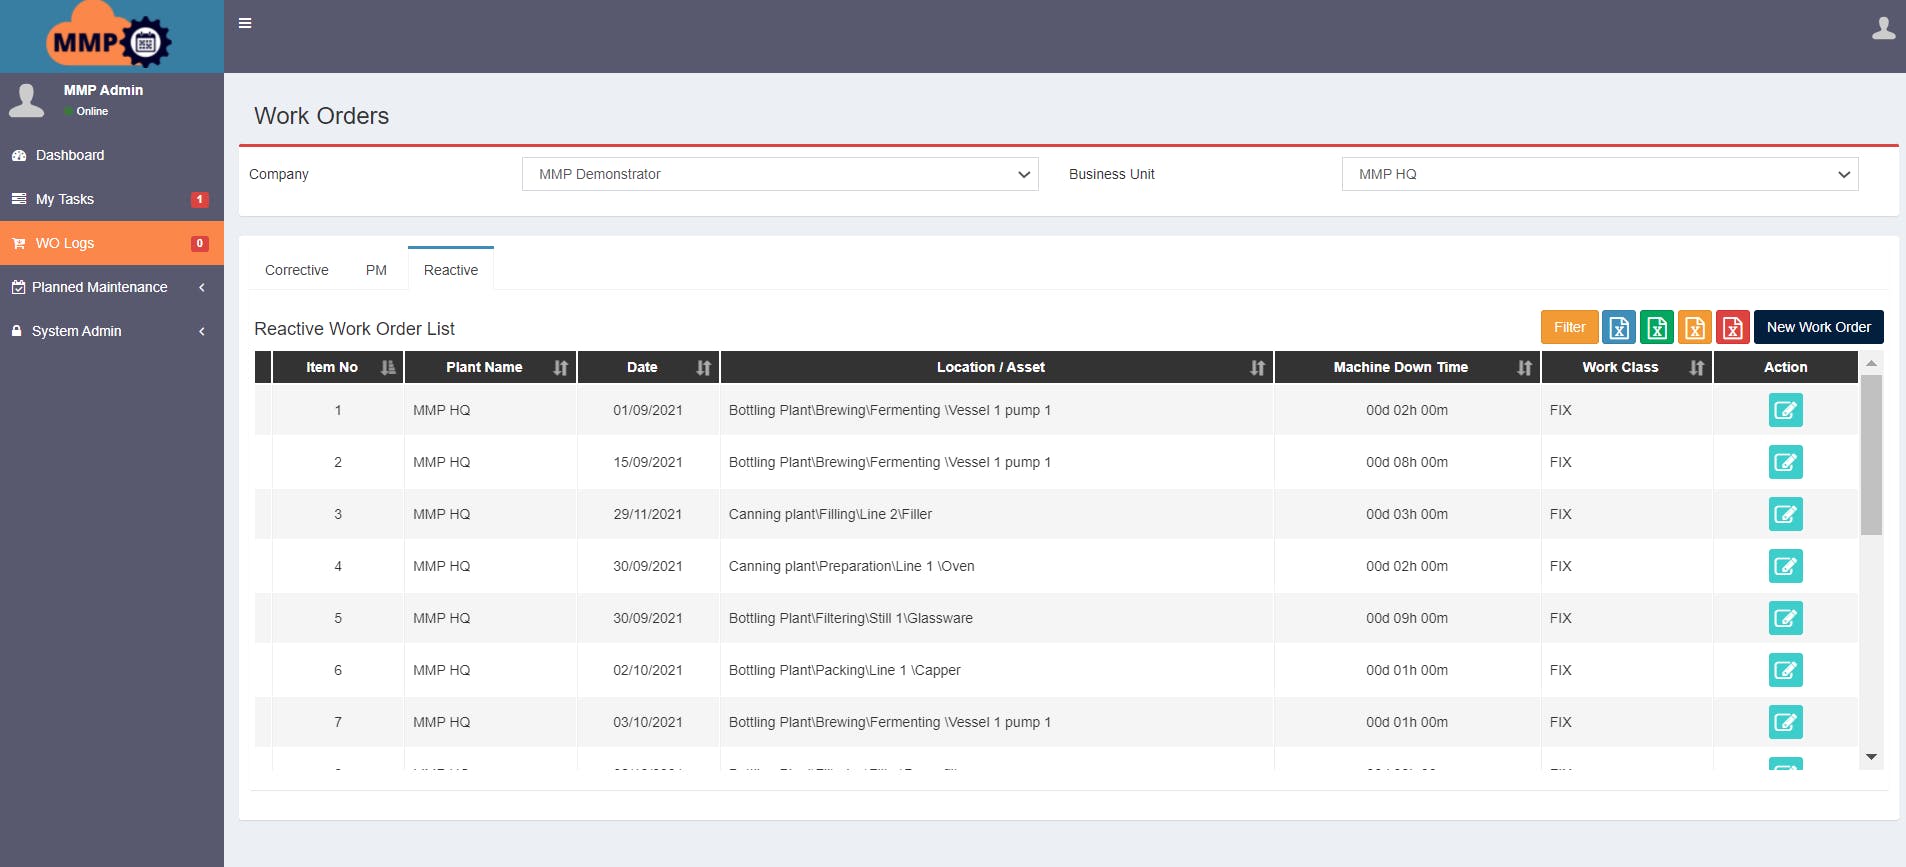Expand the System Admin menu
The width and height of the screenshot is (1906, 867).
[112, 331]
